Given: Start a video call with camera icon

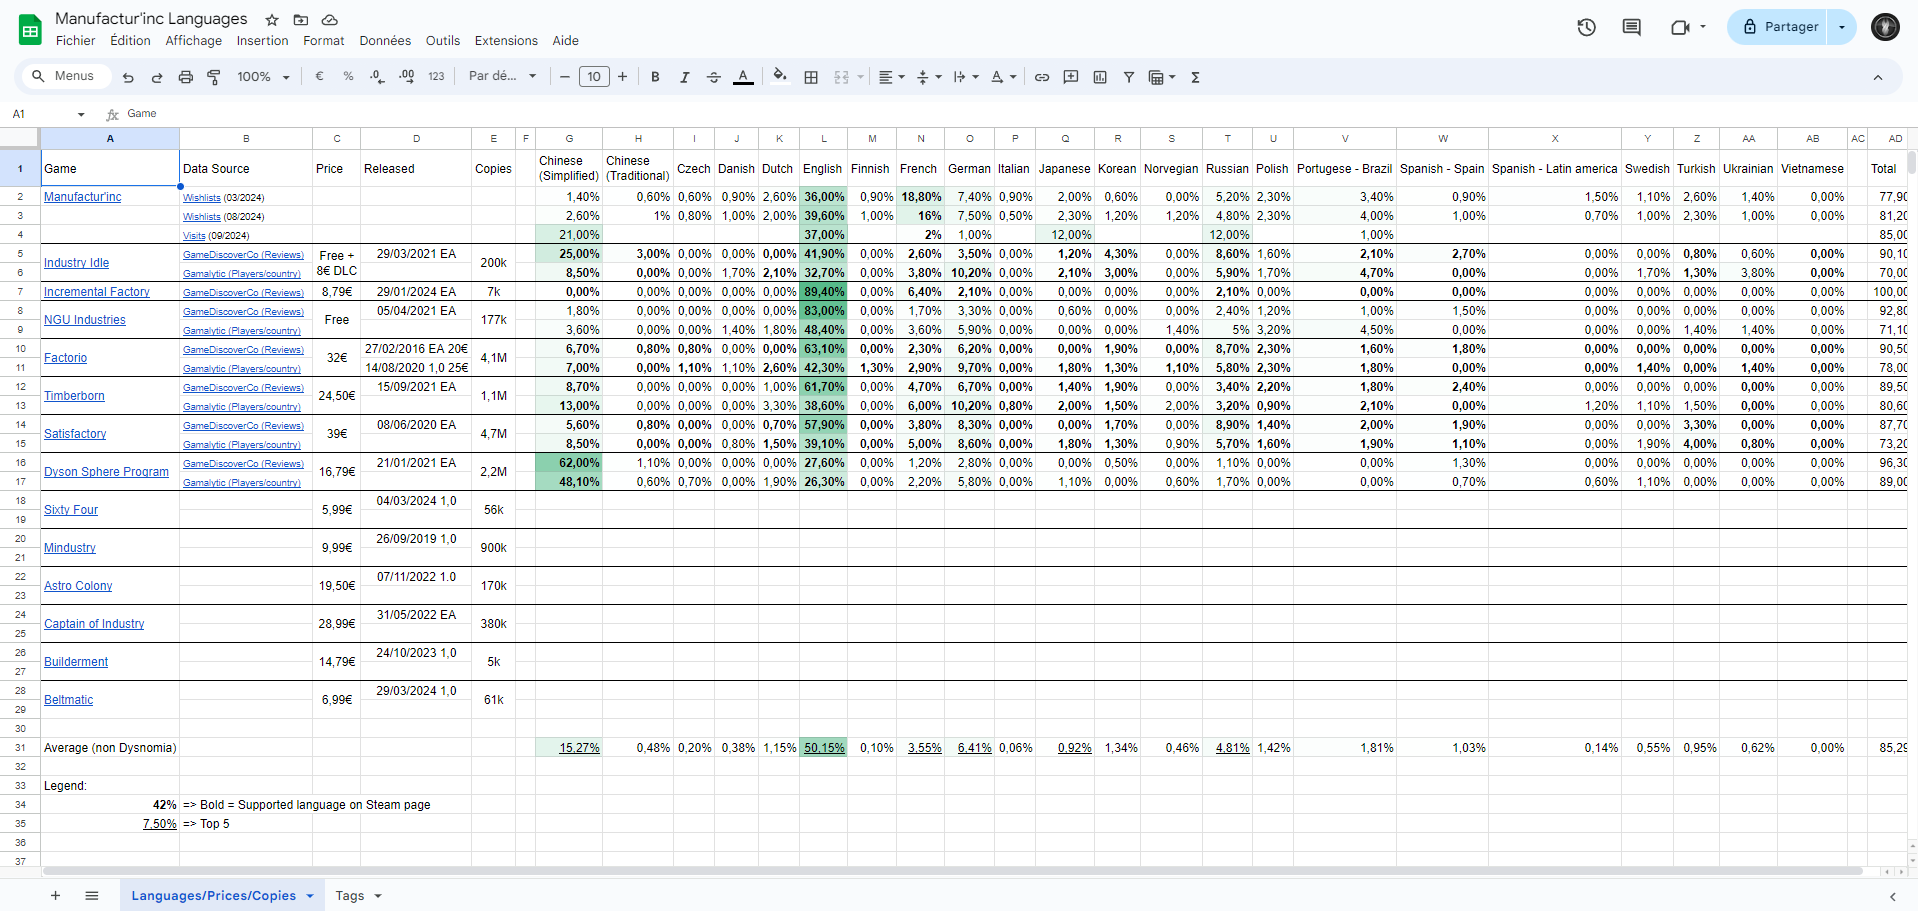Looking at the screenshot, I should tap(1687, 27).
